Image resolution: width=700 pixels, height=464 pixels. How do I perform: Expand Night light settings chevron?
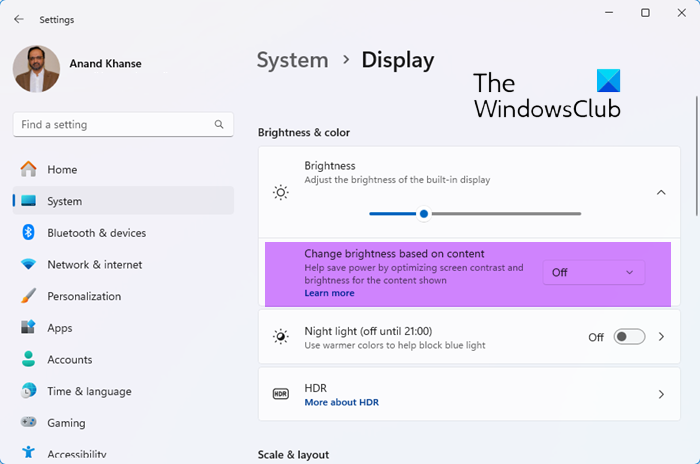click(x=661, y=337)
